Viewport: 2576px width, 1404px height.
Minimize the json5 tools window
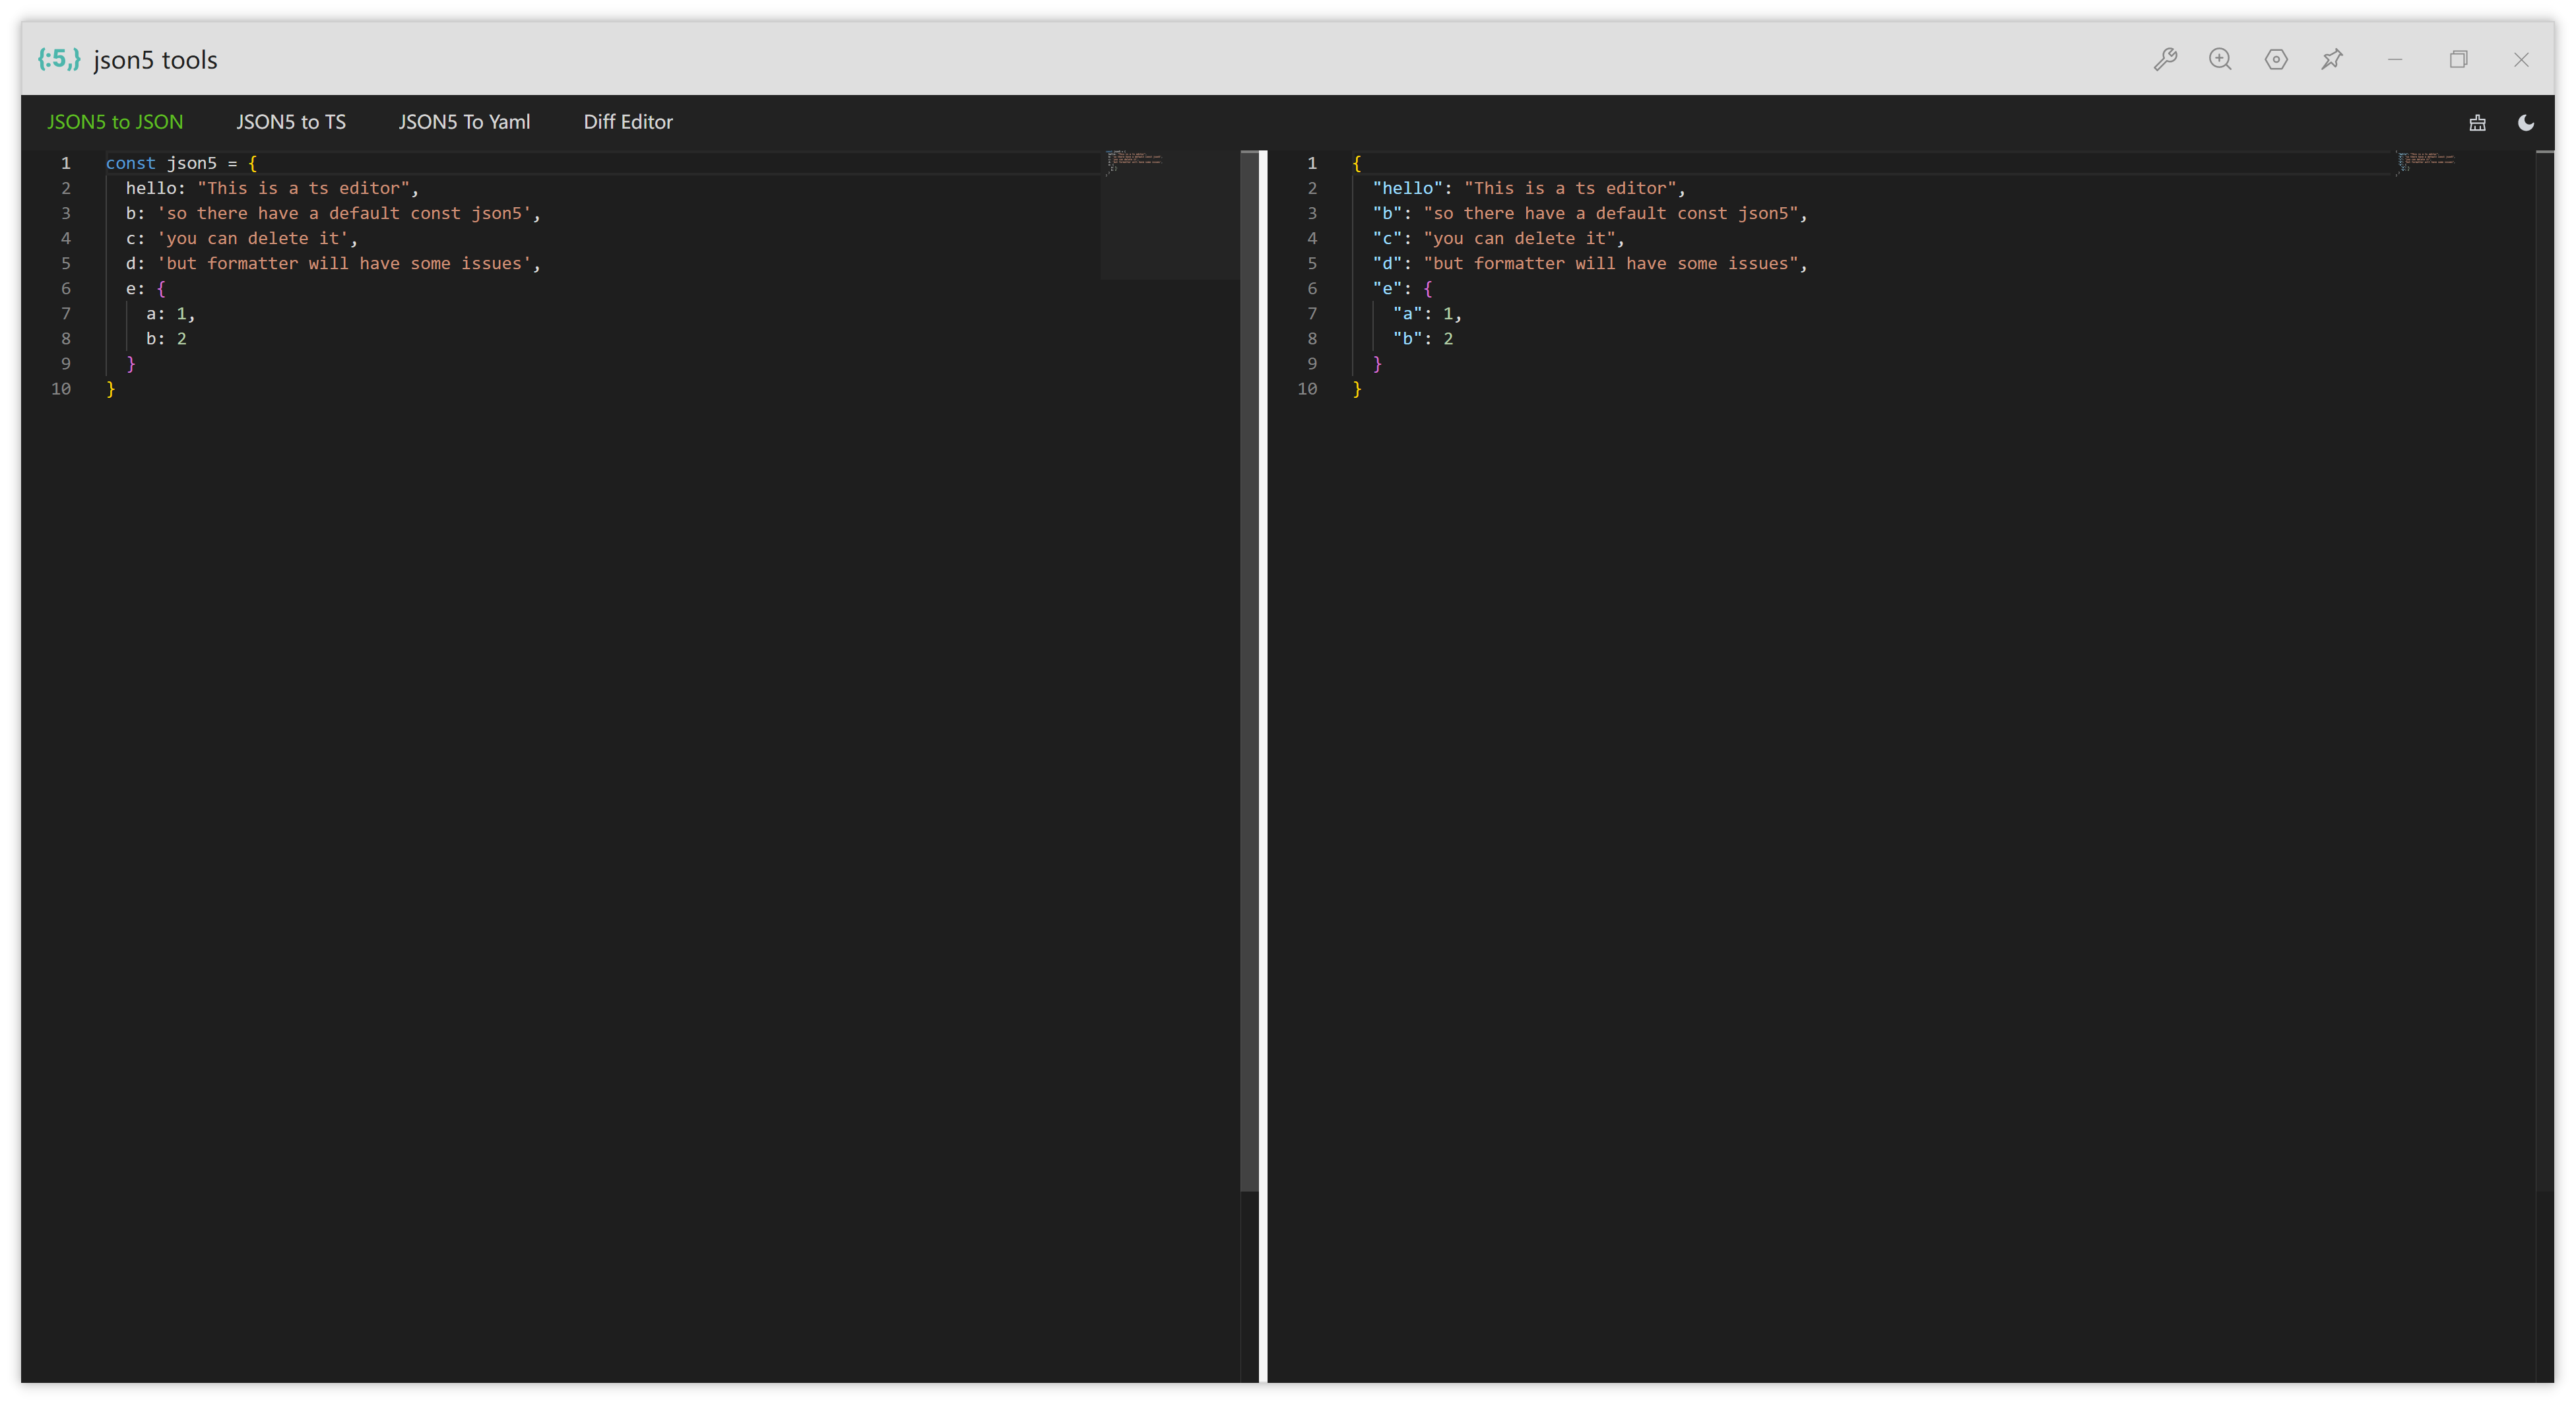click(2395, 59)
